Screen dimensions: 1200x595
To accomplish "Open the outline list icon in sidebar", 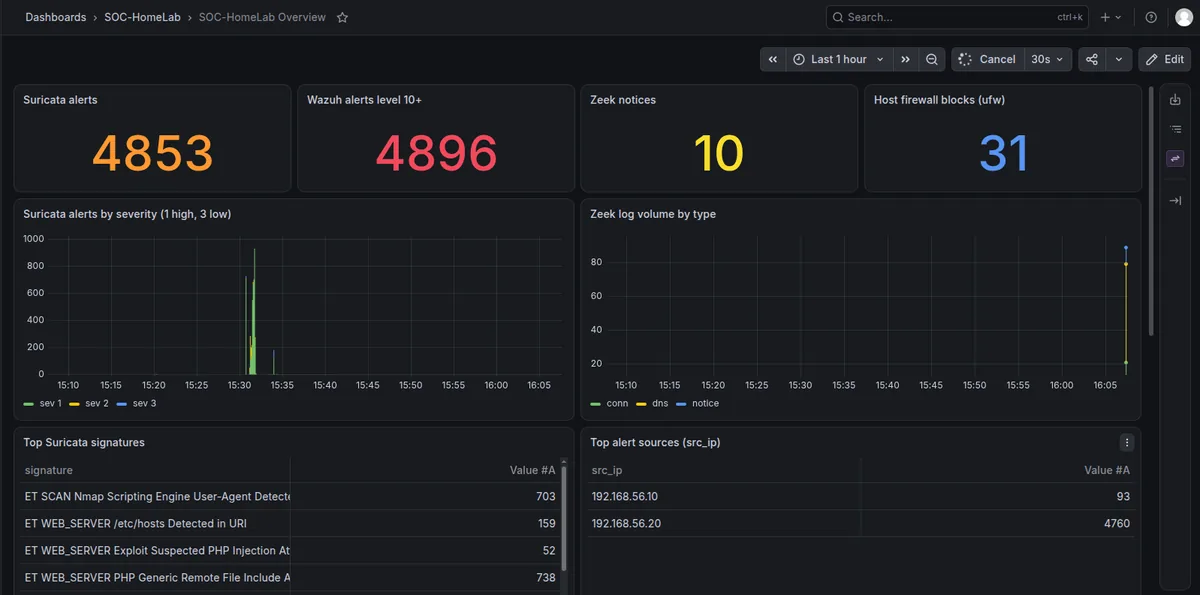I will pyautogui.click(x=1175, y=129).
